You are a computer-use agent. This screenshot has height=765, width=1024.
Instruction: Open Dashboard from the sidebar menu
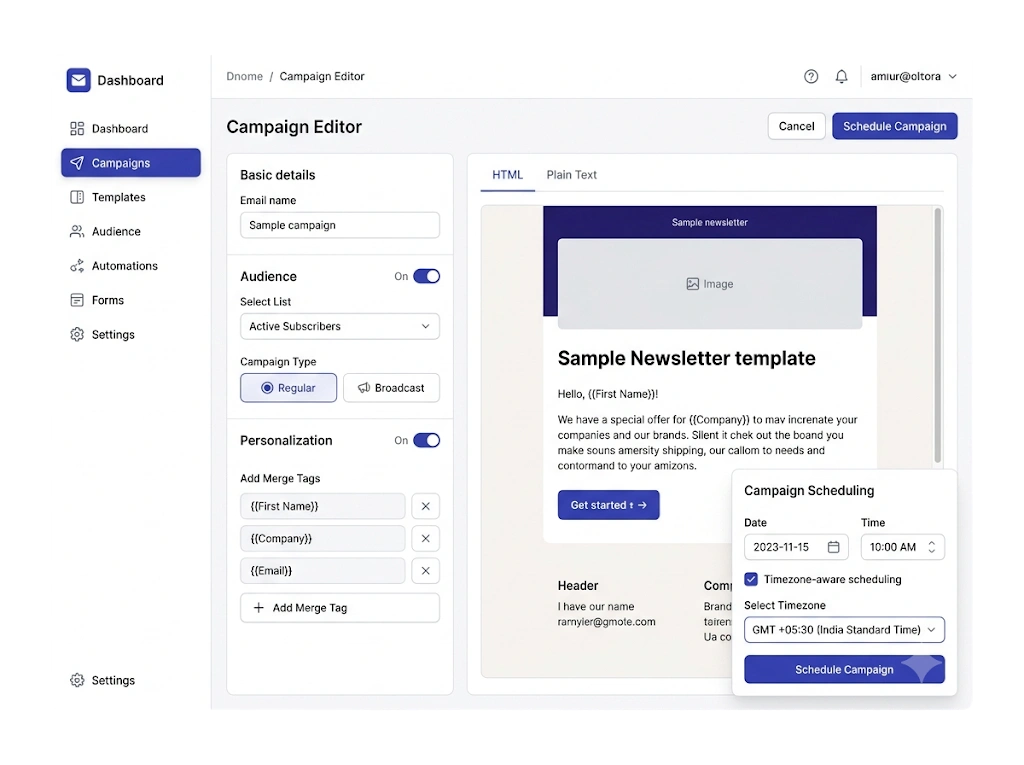click(131, 129)
